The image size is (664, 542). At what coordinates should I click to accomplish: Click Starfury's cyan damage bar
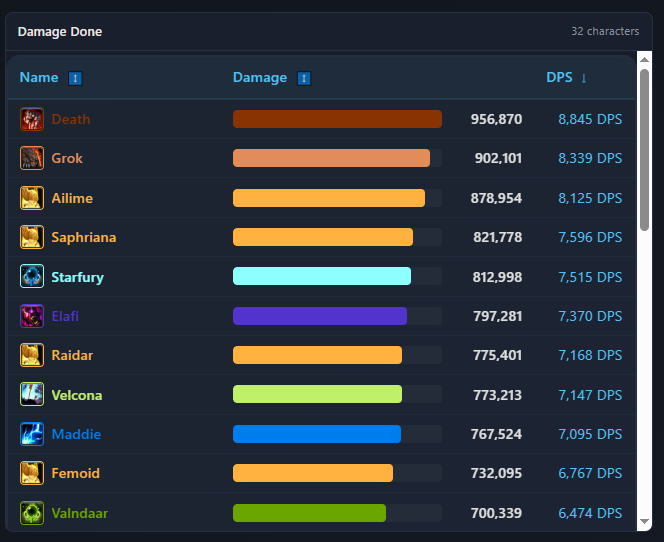pyautogui.click(x=322, y=276)
